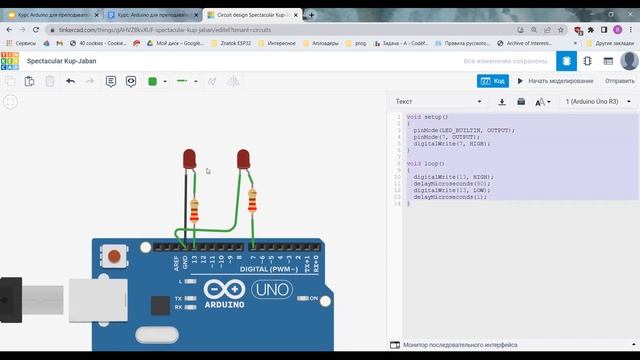The height and width of the screenshot is (360, 640).
Task: Click the copy icon in Tinkercad toolbar
Action: pyautogui.click(x=10, y=81)
